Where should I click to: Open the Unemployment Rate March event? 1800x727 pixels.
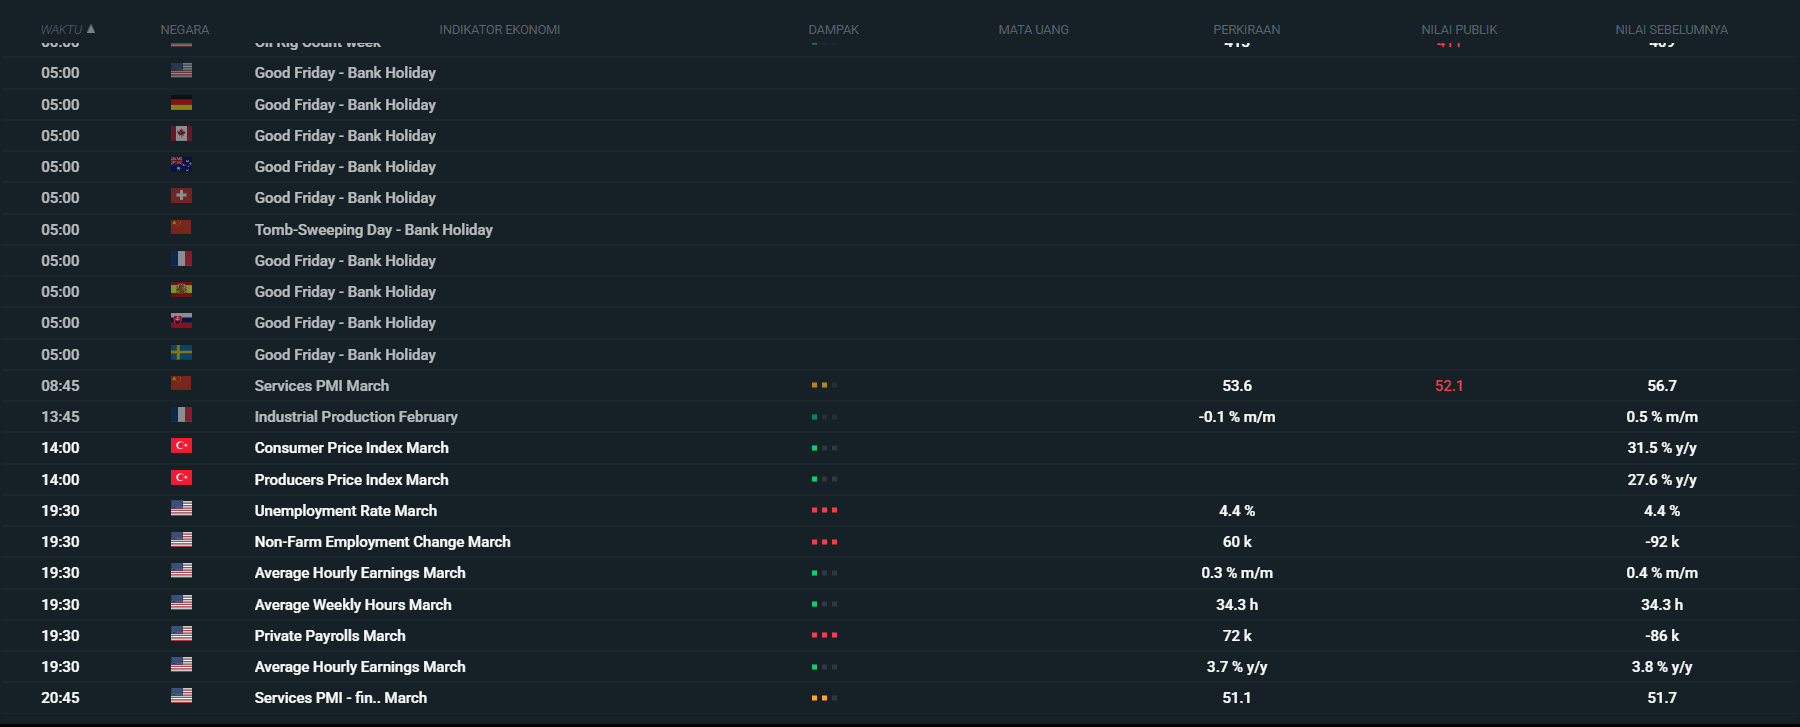pos(345,511)
